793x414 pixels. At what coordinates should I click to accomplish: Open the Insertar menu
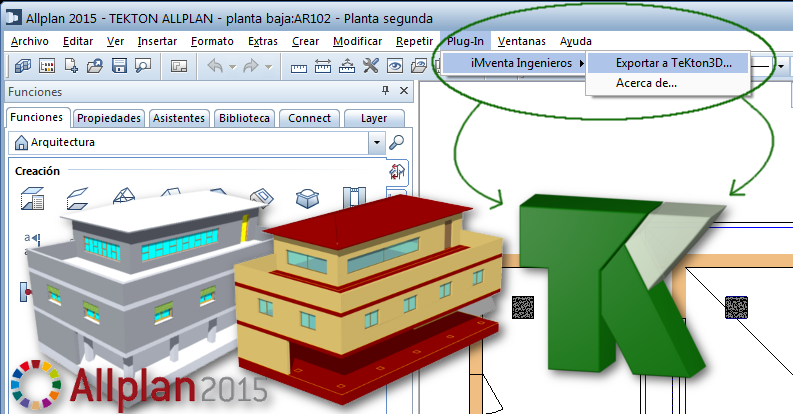point(157,41)
